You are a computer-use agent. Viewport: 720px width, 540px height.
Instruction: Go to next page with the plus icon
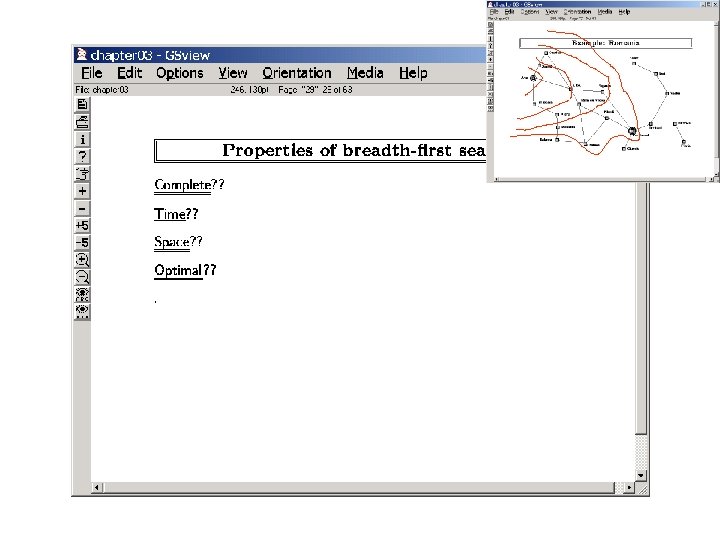pos(82,191)
